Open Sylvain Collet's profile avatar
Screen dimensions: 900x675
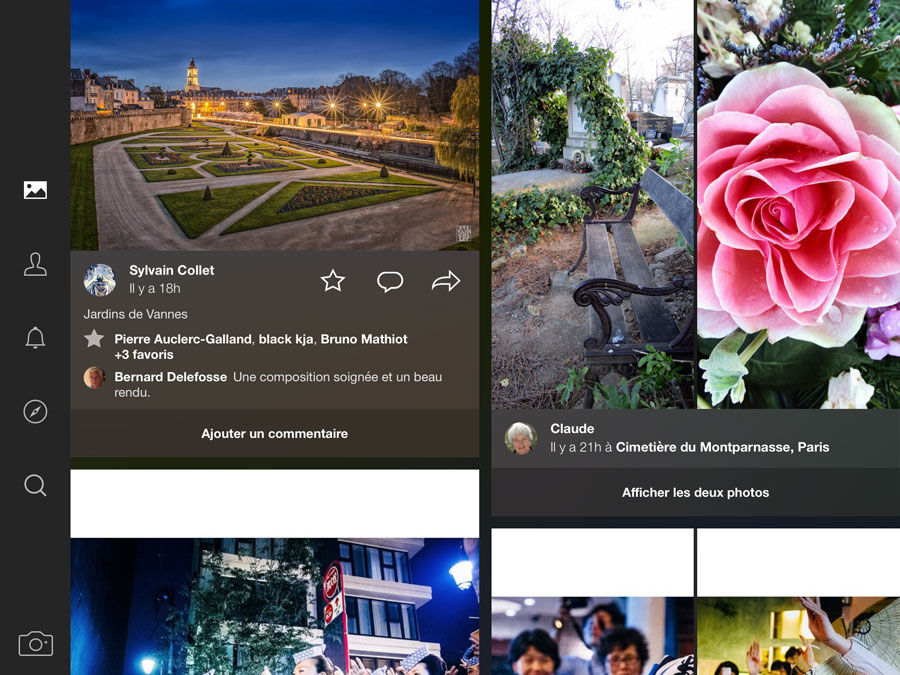(x=100, y=280)
